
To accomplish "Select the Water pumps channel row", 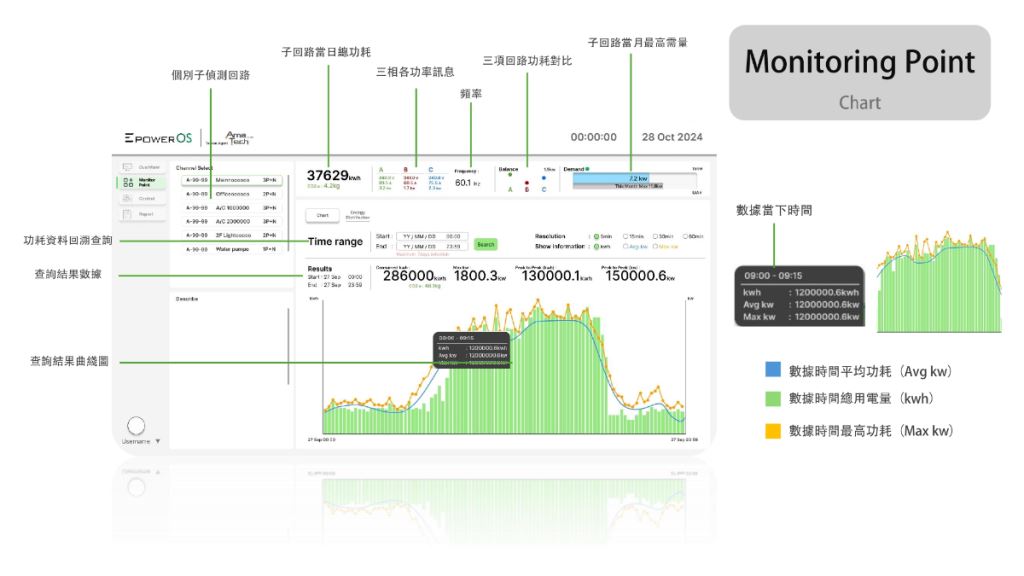I will click(232, 249).
